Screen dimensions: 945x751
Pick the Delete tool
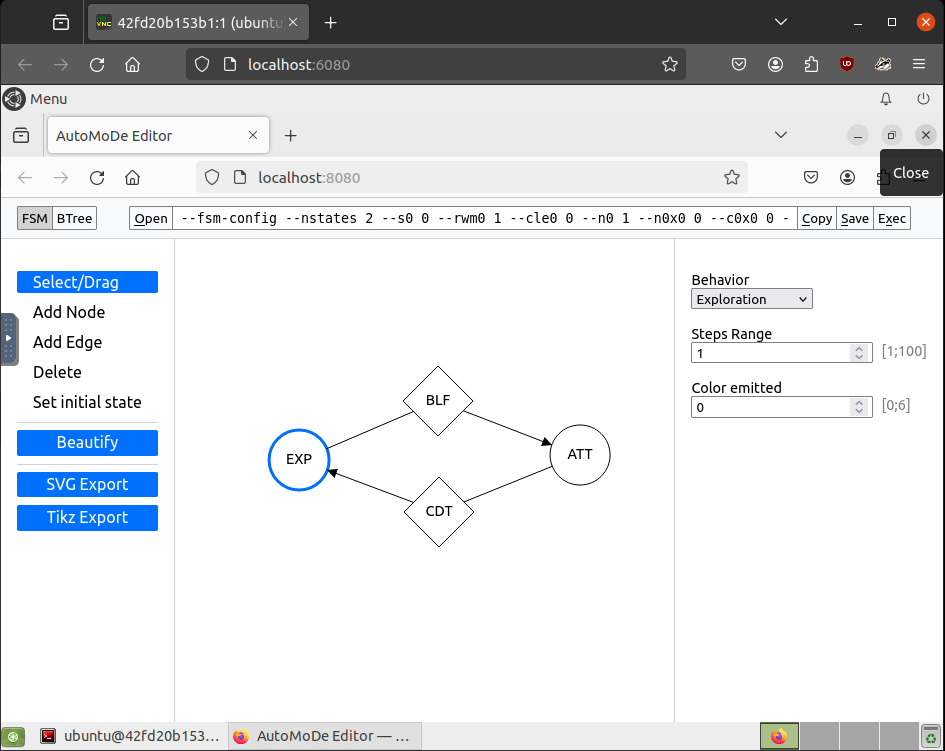57,372
